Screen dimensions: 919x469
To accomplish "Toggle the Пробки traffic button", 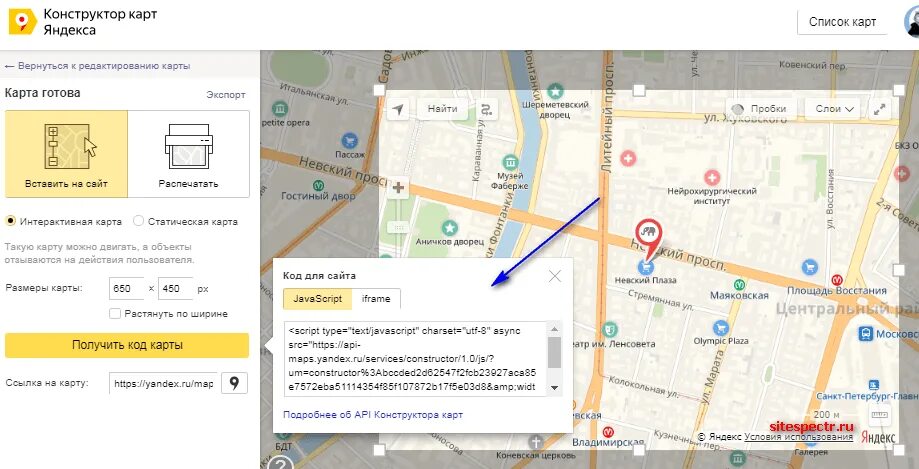I will [761, 109].
